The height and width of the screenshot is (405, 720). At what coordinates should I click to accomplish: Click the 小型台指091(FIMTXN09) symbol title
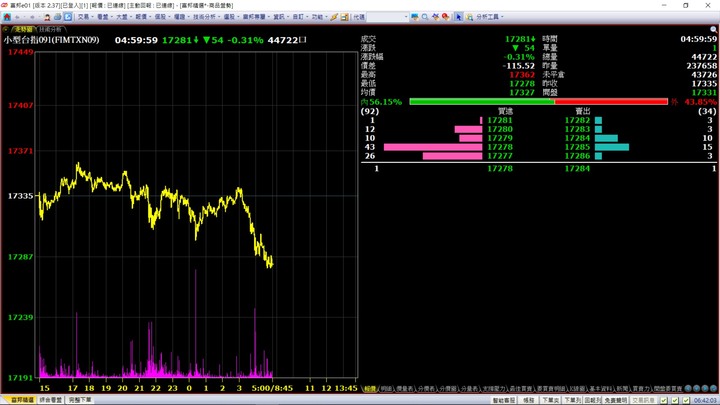point(51,40)
